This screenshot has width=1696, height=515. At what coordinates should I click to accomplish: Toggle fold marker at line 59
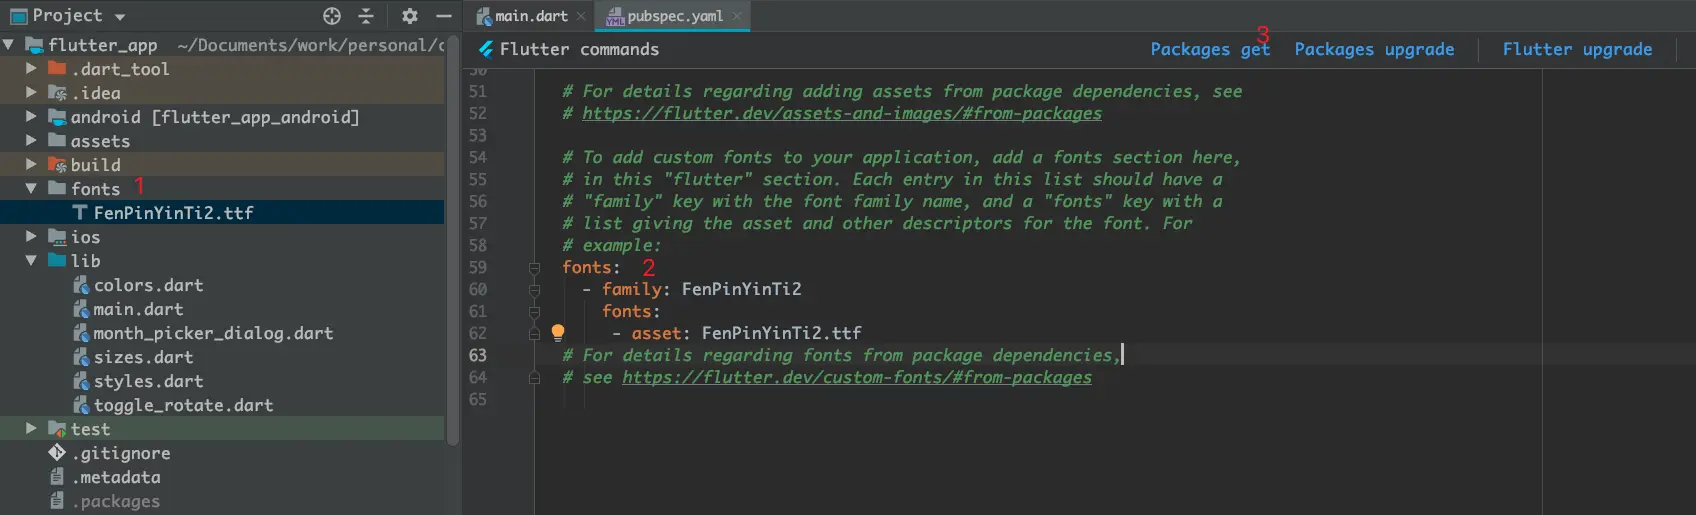534,268
